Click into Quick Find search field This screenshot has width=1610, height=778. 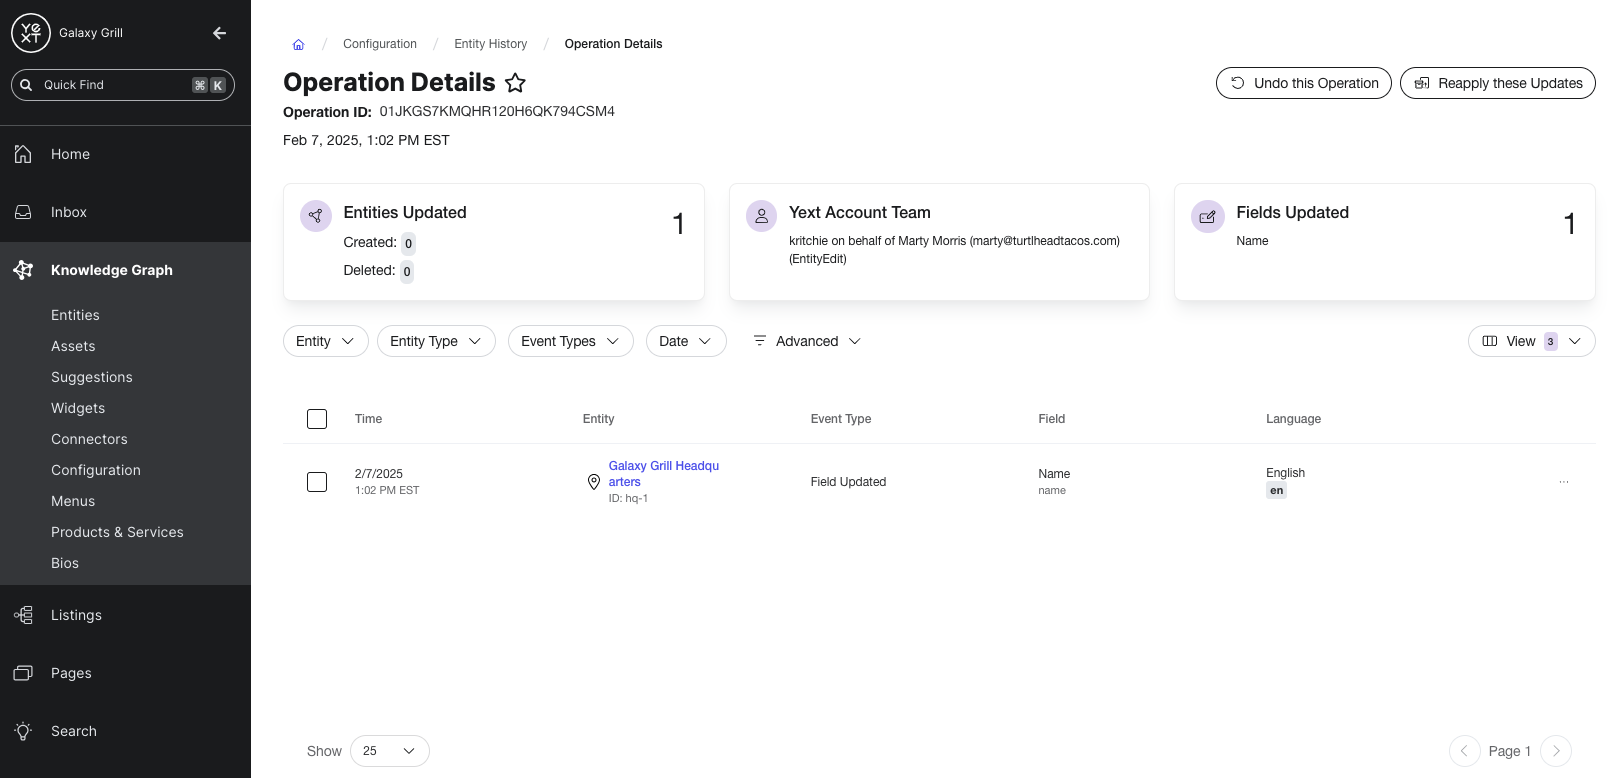tap(123, 85)
